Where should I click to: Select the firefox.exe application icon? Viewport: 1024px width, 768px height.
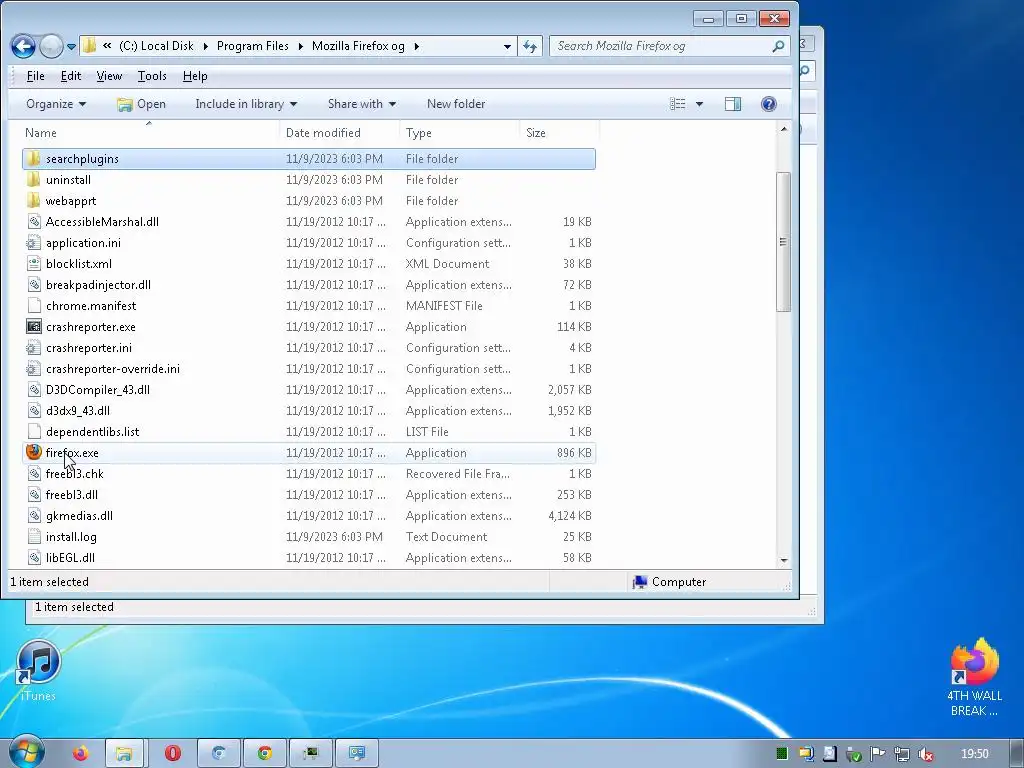tap(33, 452)
